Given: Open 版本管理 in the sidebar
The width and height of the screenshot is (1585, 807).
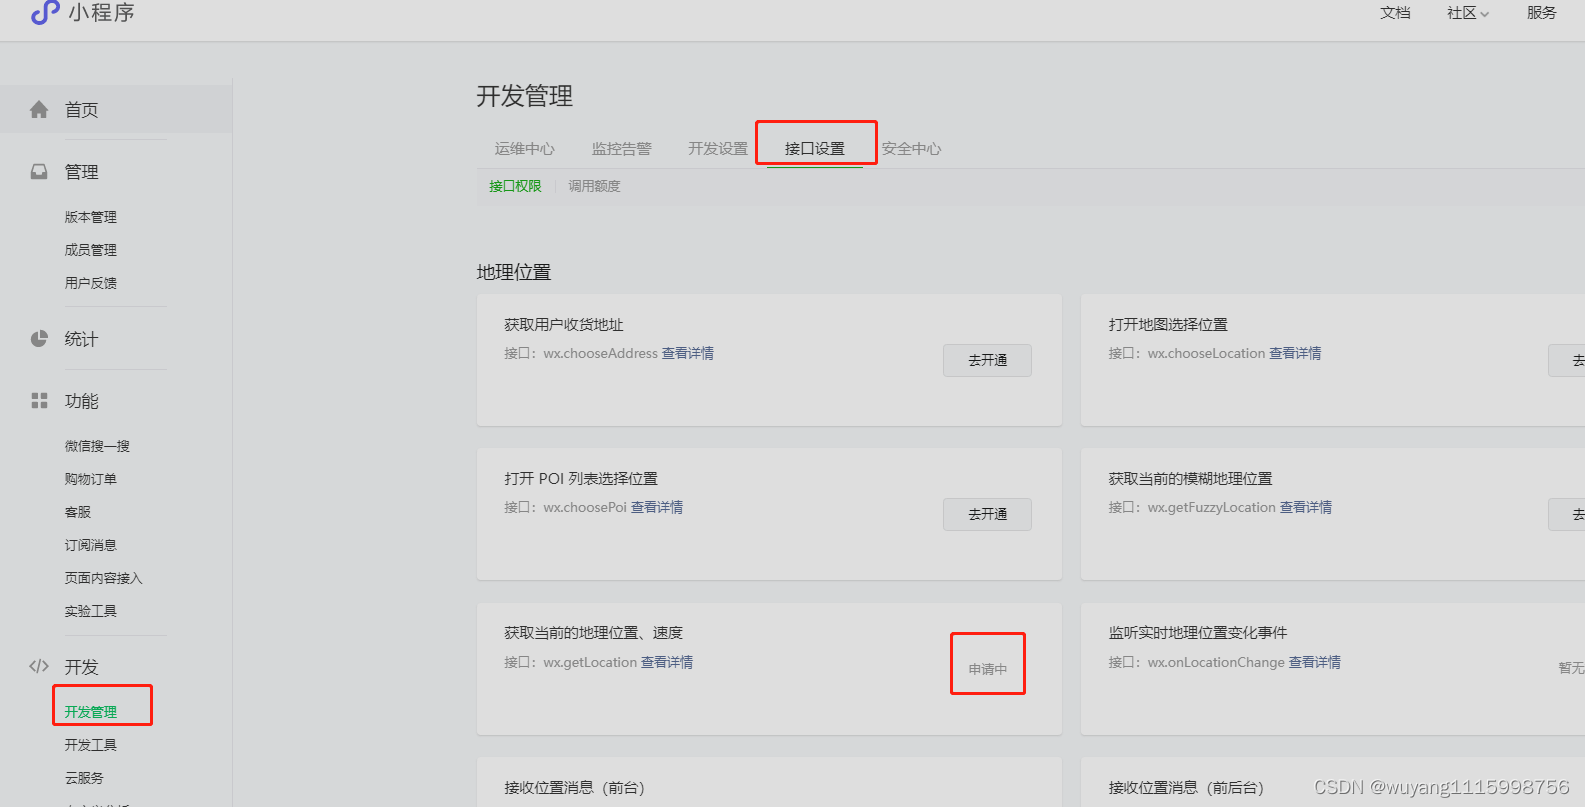Looking at the screenshot, I should [91, 217].
